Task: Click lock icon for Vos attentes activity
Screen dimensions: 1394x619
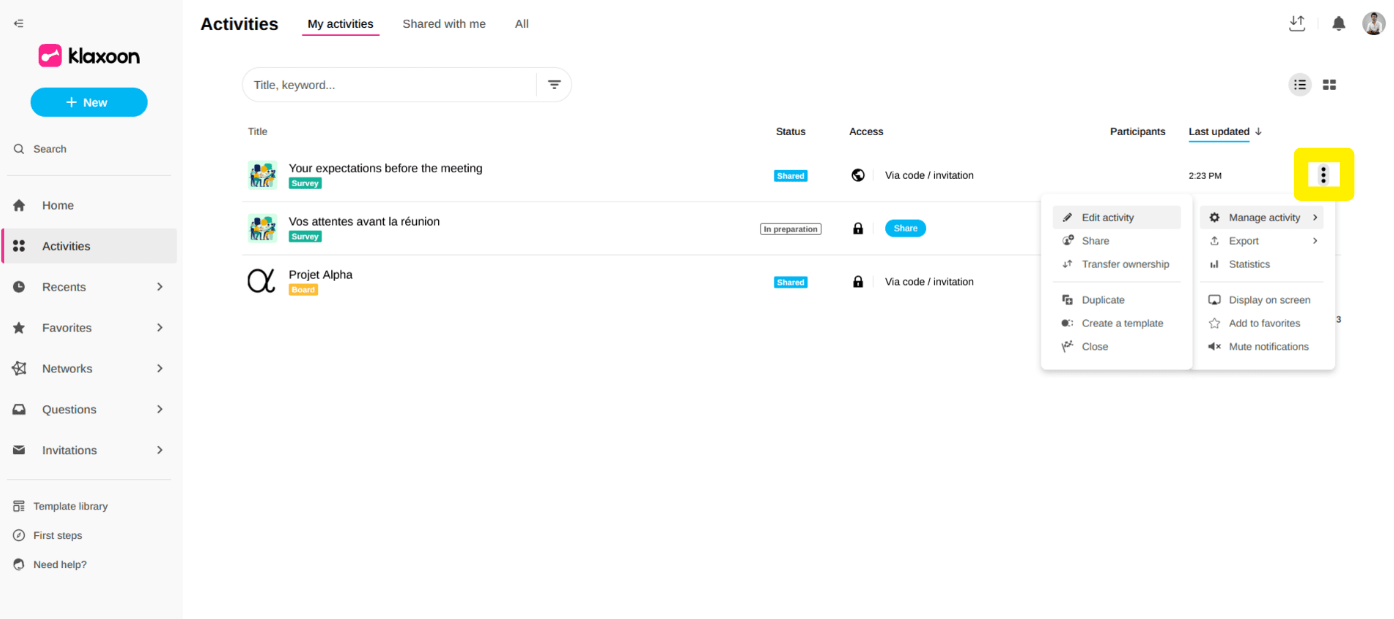Action: click(858, 228)
